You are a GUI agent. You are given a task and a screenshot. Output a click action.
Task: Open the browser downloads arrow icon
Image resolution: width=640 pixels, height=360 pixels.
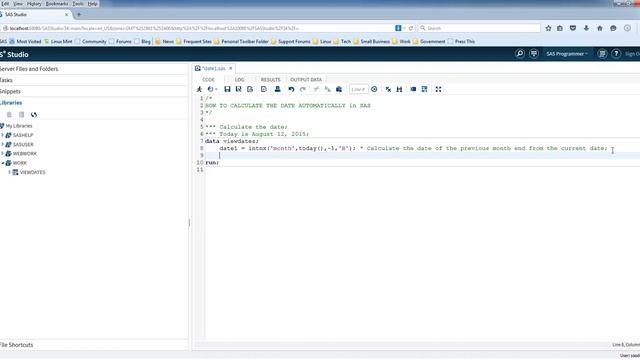(x=586, y=28)
